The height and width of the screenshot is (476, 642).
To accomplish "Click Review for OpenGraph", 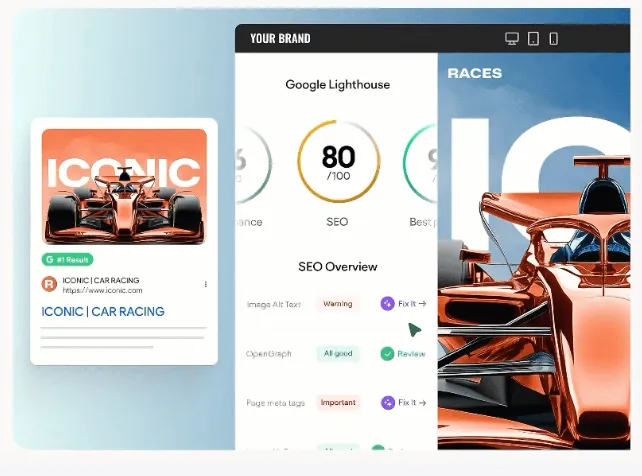I will pyautogui.click(x=411, y=354).
